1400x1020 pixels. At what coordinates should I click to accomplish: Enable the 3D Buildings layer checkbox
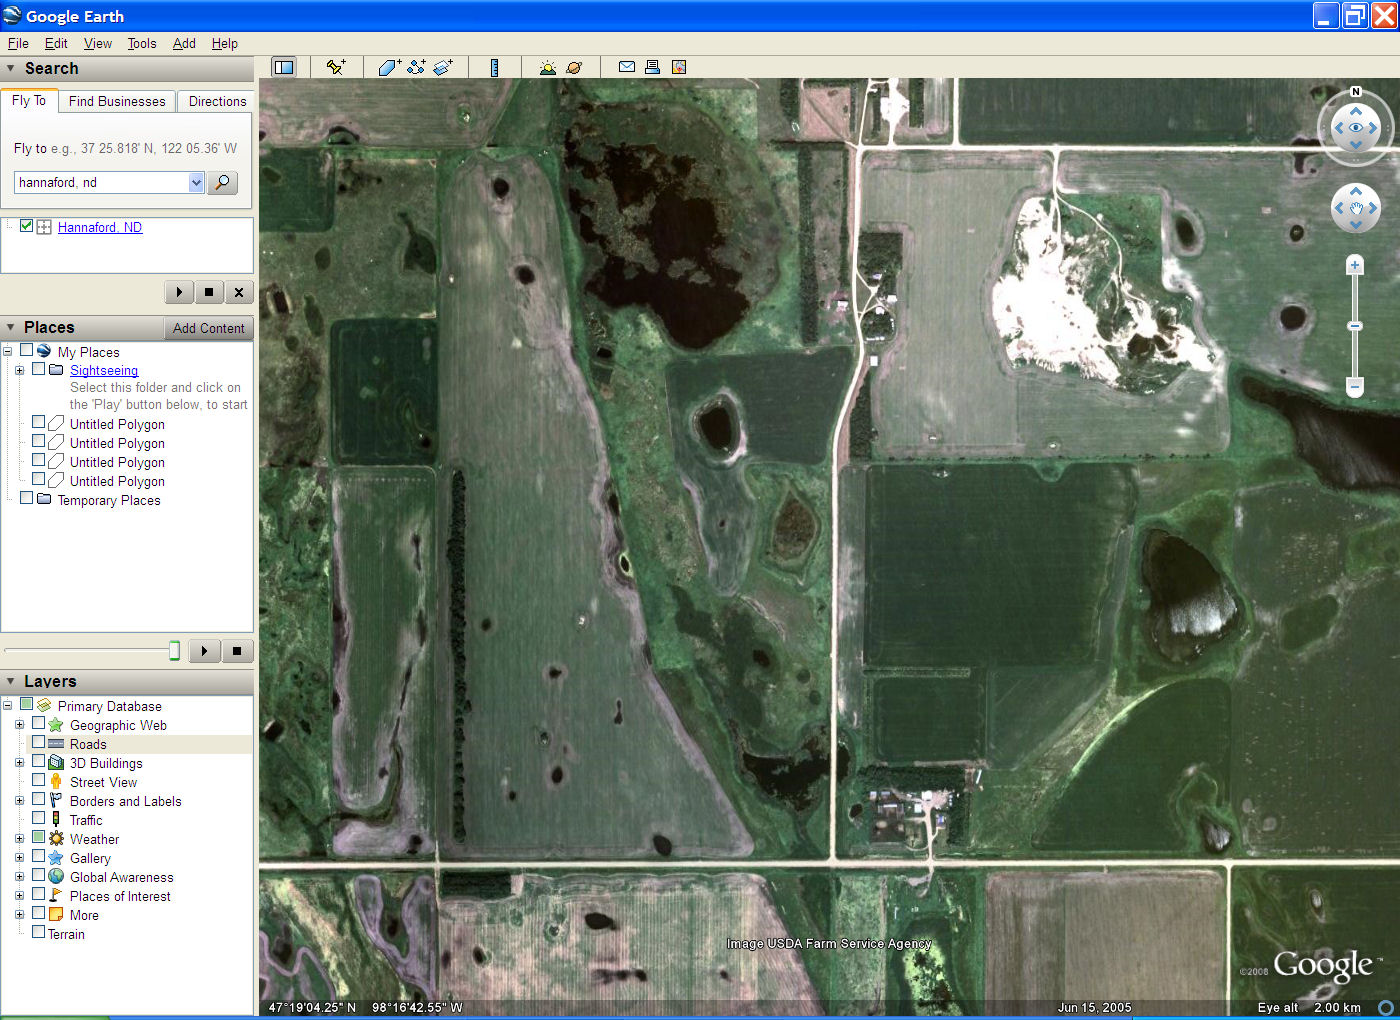[38, 761]
